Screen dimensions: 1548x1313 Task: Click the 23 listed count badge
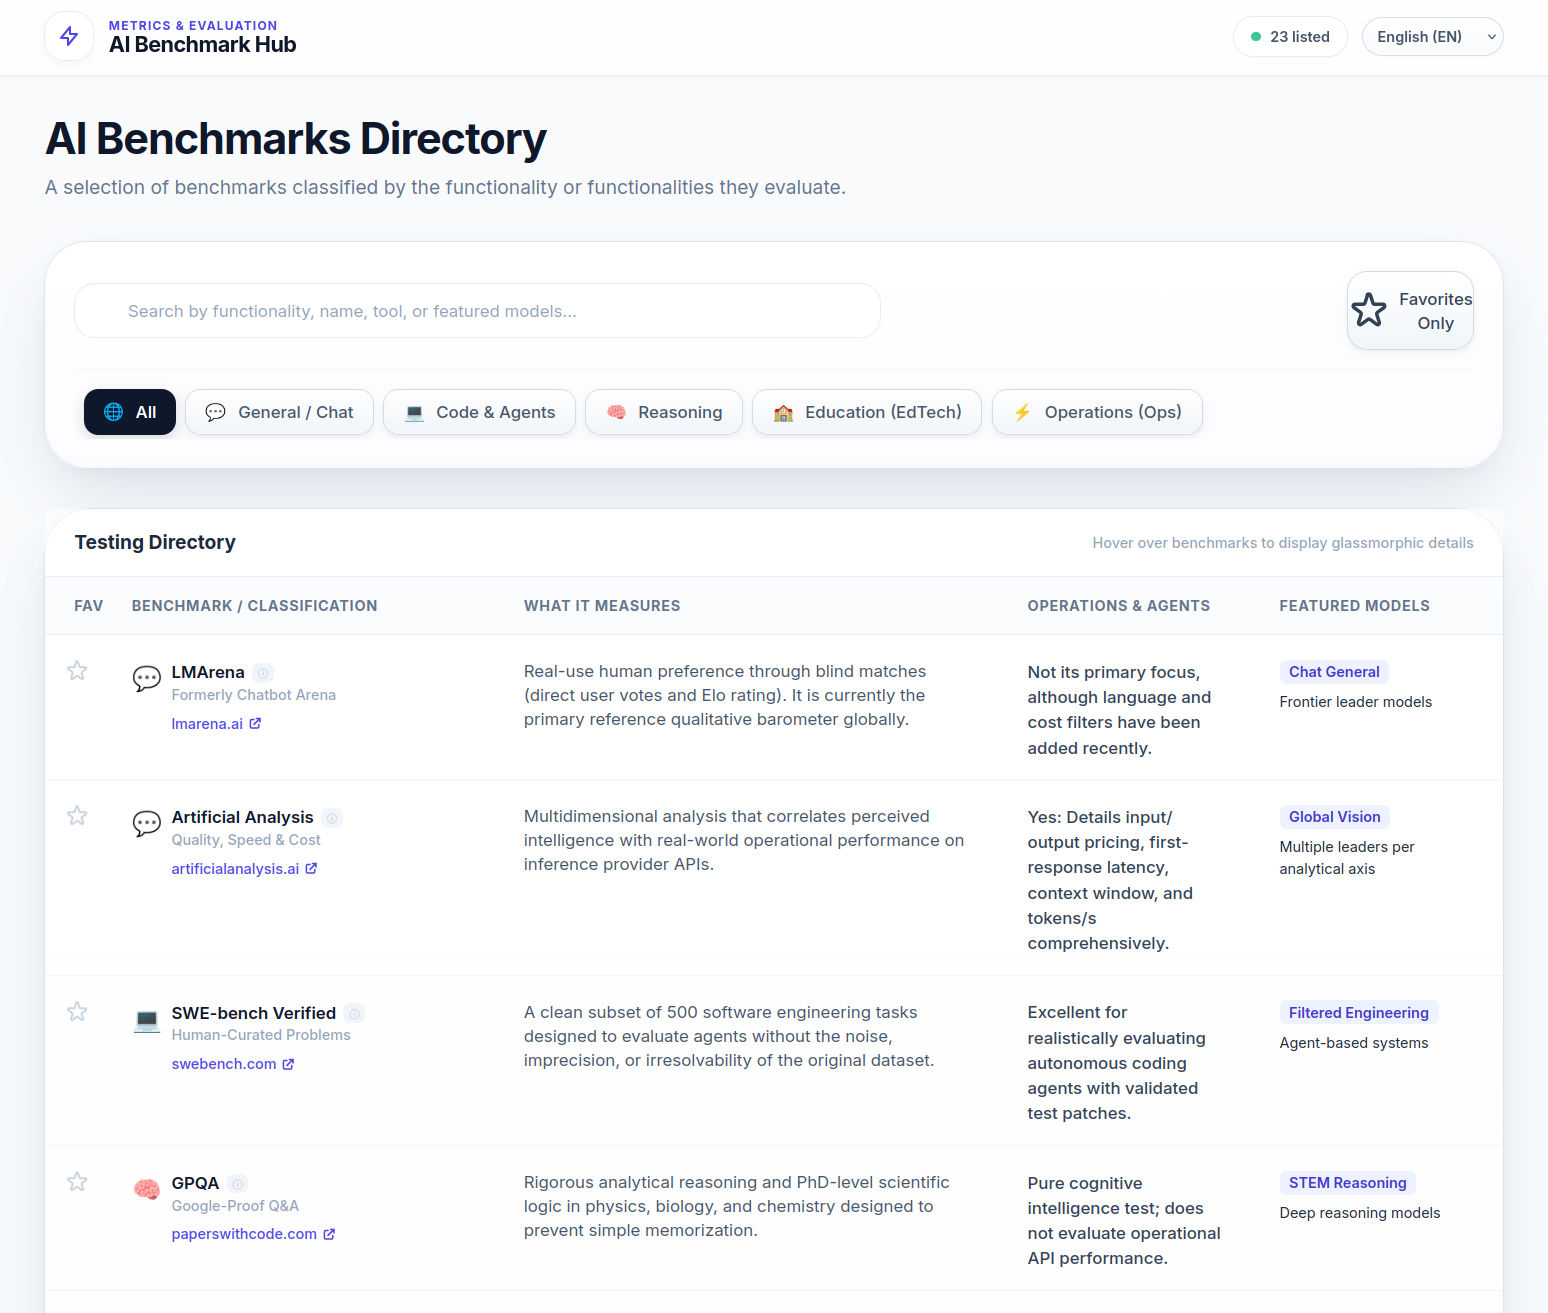[1290, 37]
